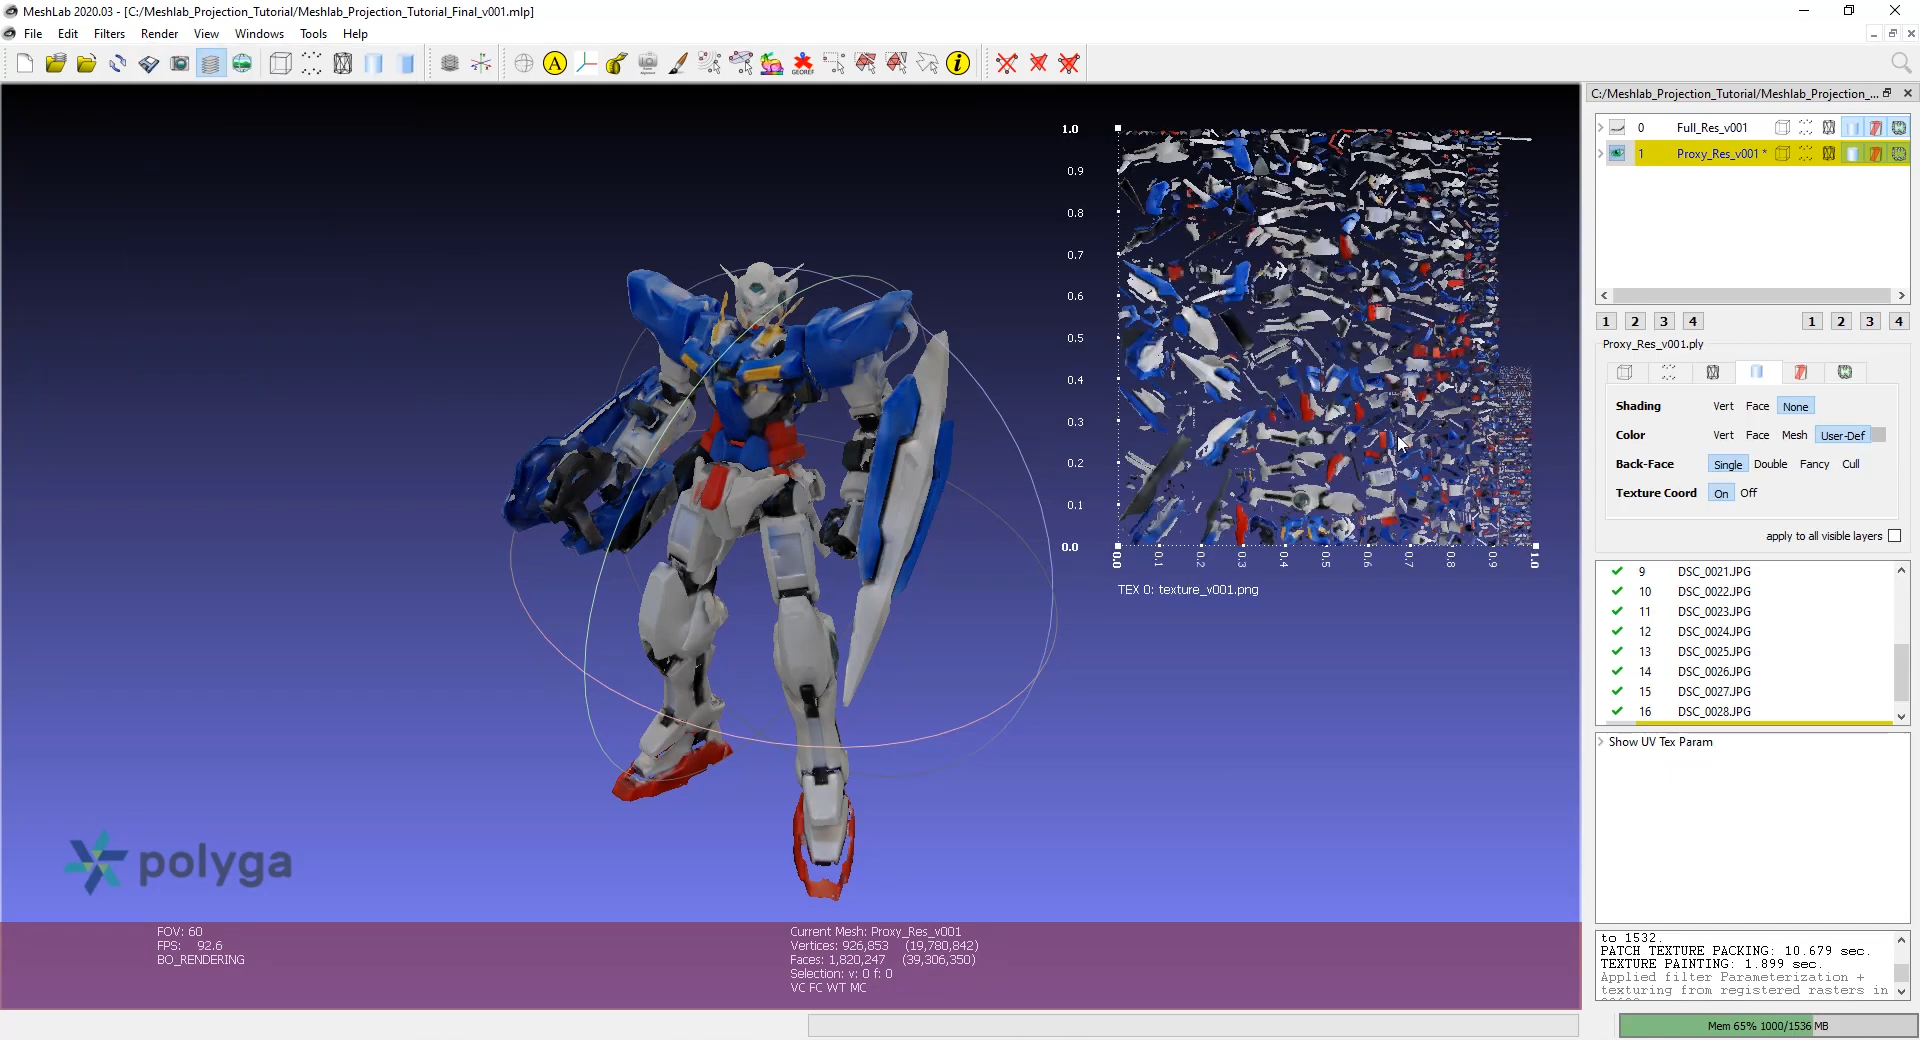Select the Z-Painting brush tool
This screenshot has height=1040, width=1920.
pyautogui.click(x=679, y=64)
